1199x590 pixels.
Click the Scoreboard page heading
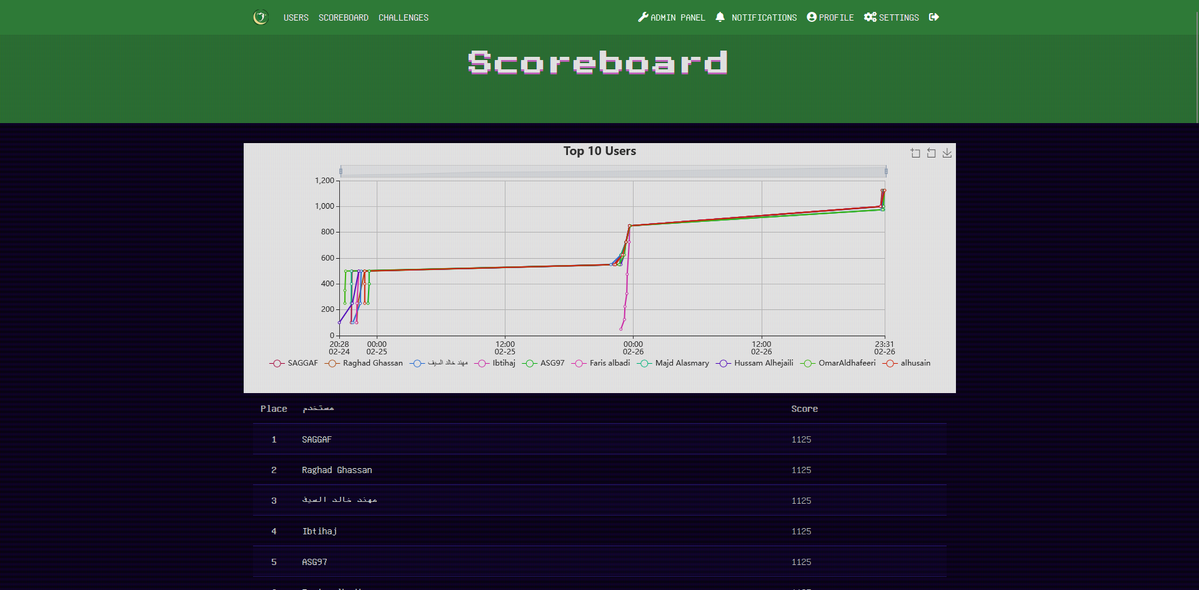[x=598, y=63]
